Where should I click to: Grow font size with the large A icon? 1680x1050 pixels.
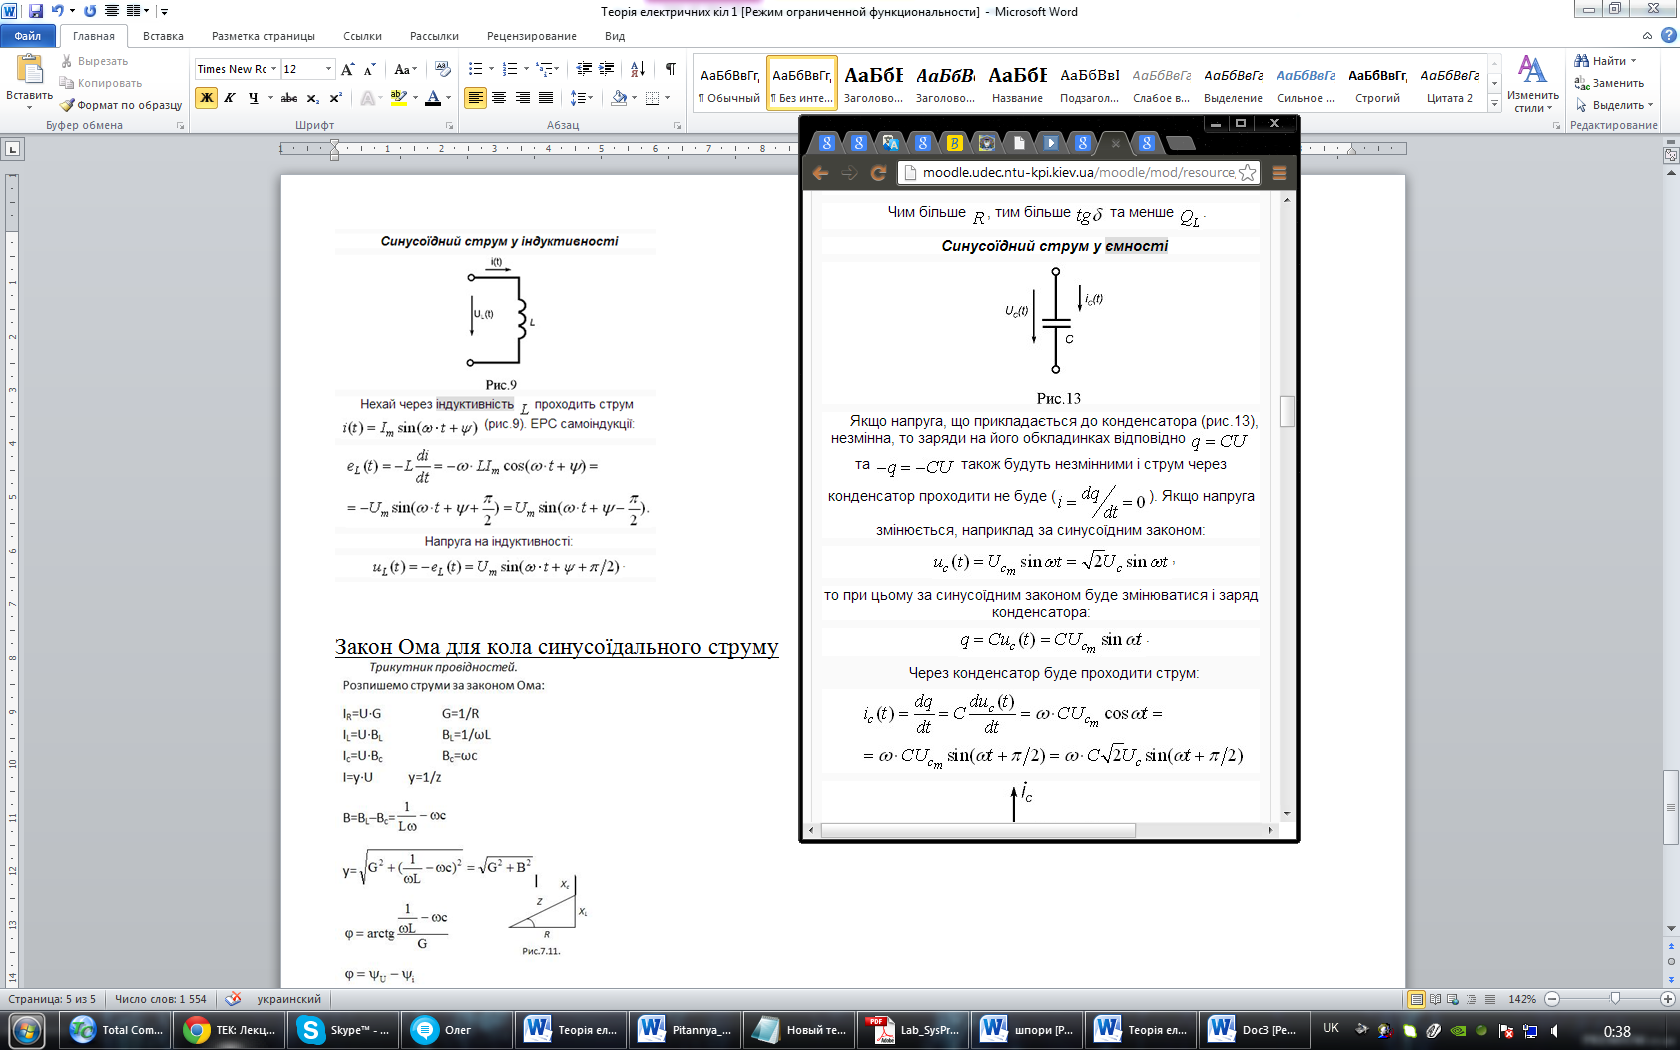click(347, 69)
